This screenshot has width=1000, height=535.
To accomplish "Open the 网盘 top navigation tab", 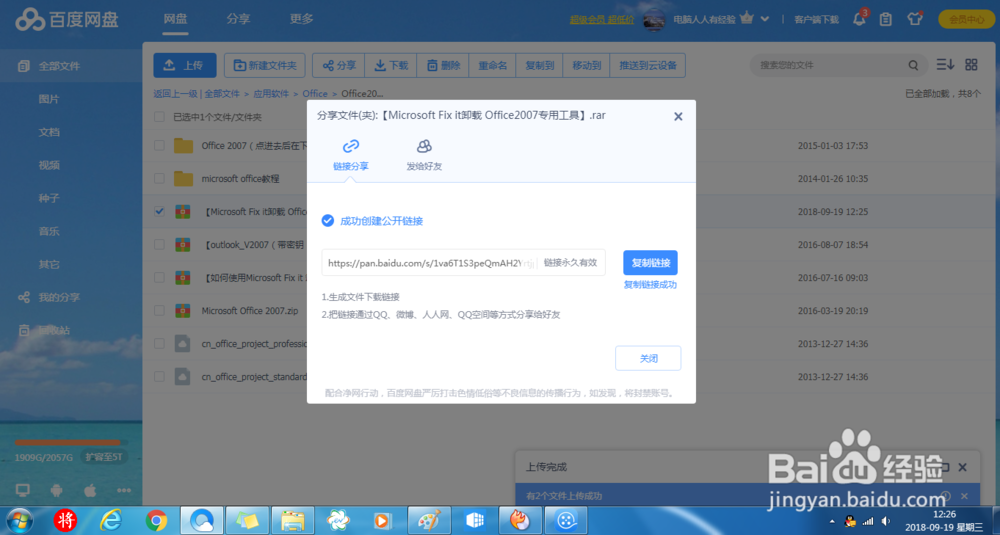I will point(175,19).
